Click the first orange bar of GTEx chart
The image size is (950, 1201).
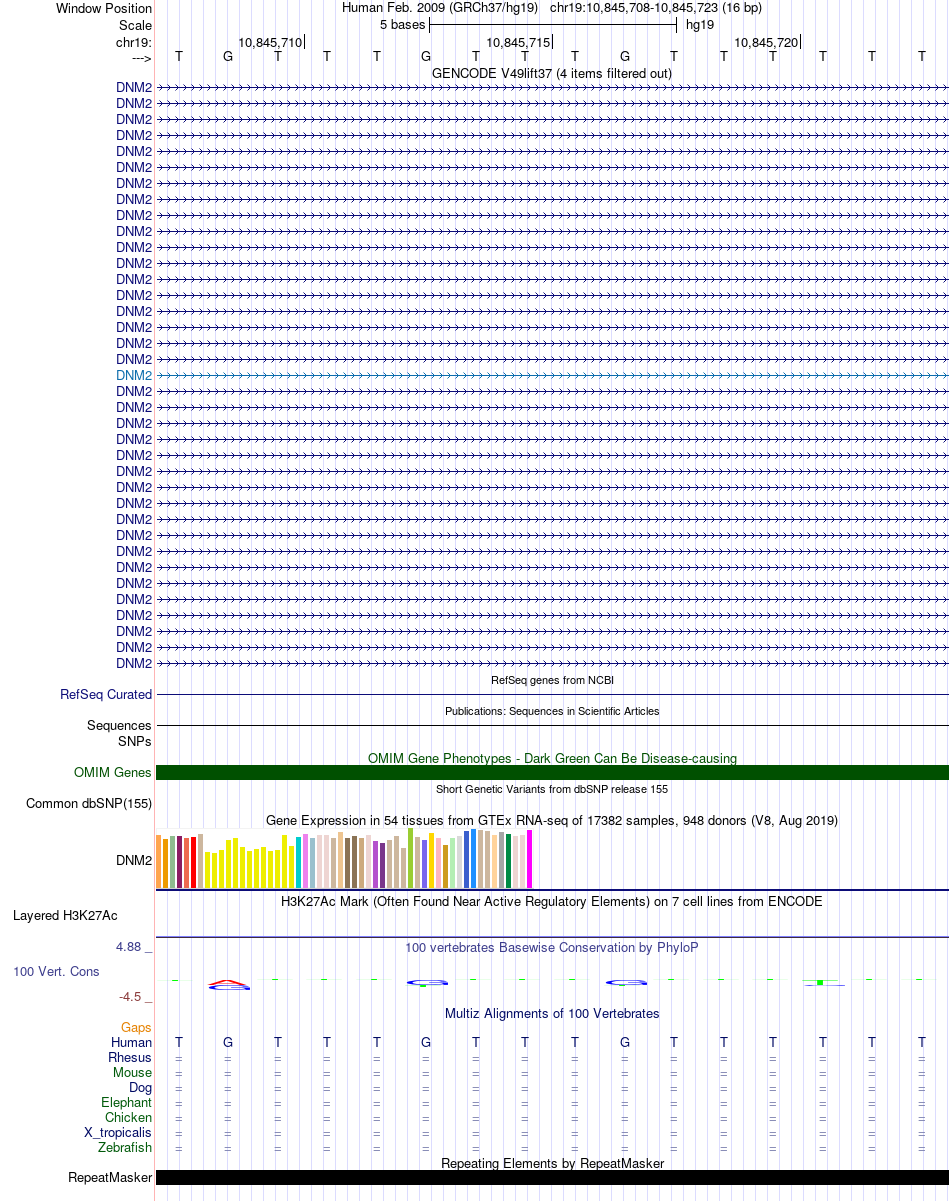click(x=159, y=861)
